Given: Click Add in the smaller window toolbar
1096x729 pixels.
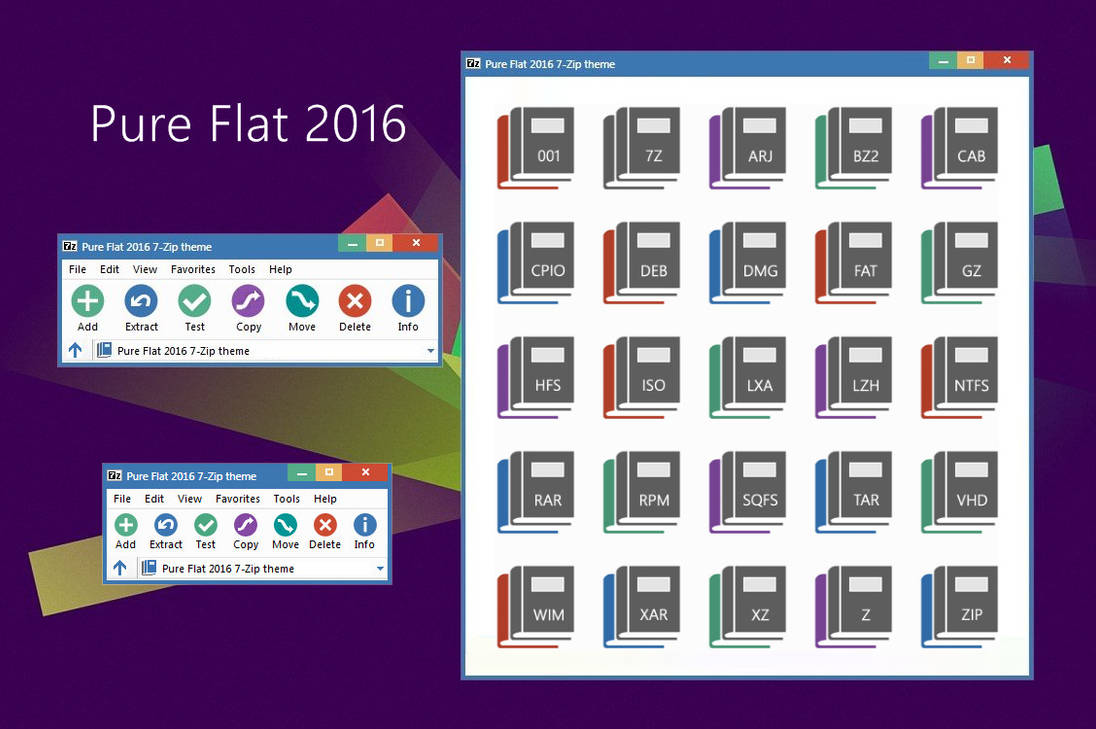Looking at the screenshot, I should 125,524.
